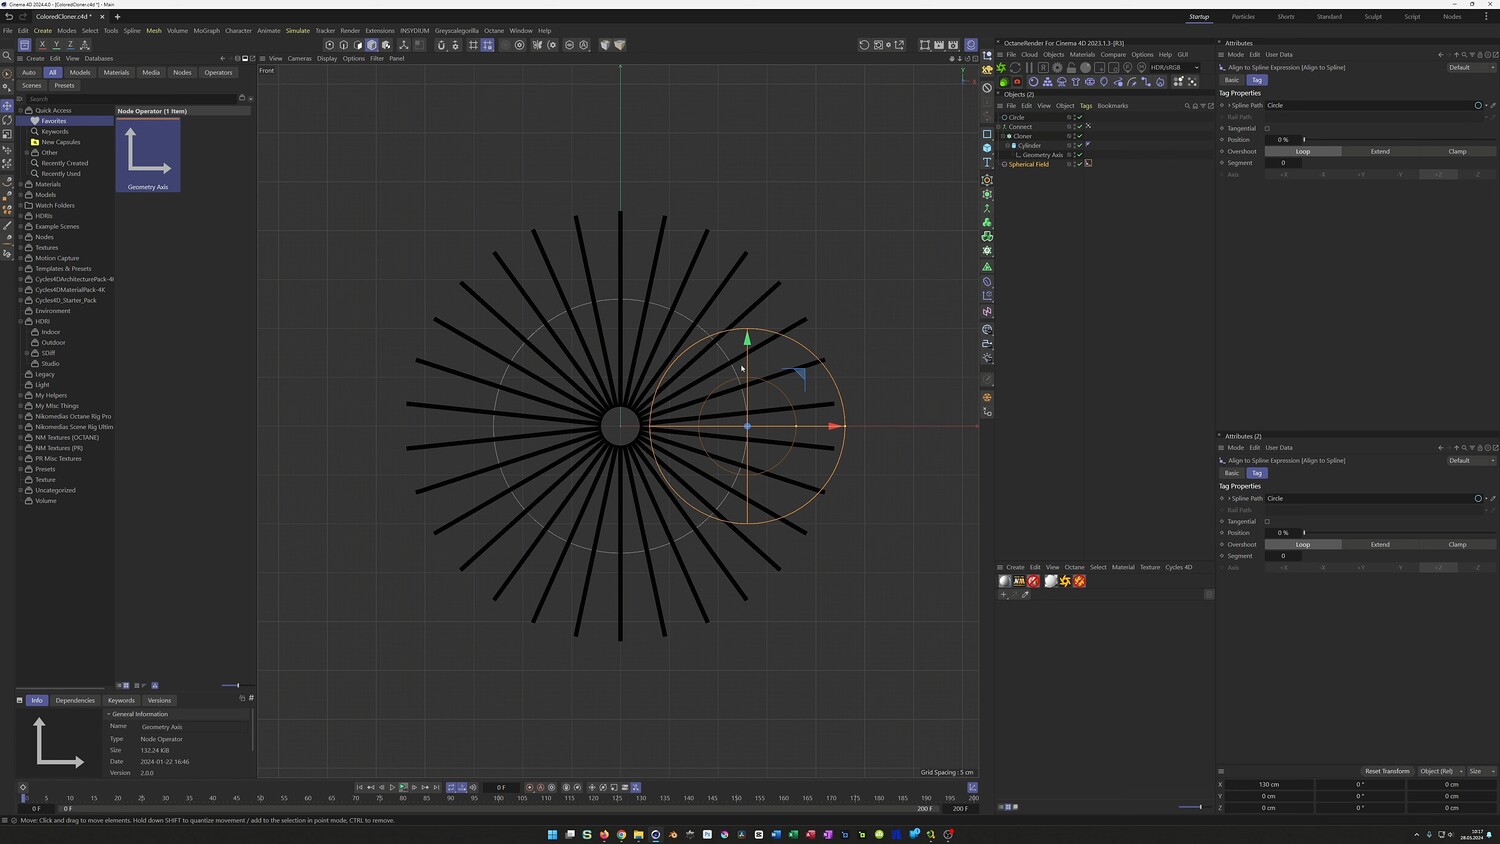Click the search magnifier in left toolbar
Image resolution: width=1500 pixels, height=844 pixels.
pos(7,57)
